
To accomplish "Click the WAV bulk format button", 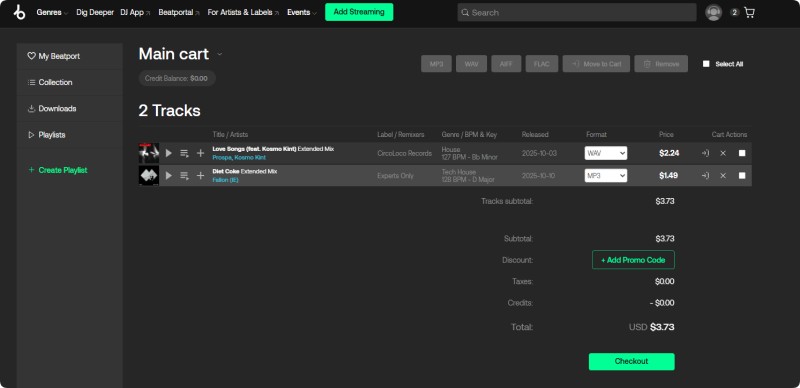I will [x=471, y=64].
